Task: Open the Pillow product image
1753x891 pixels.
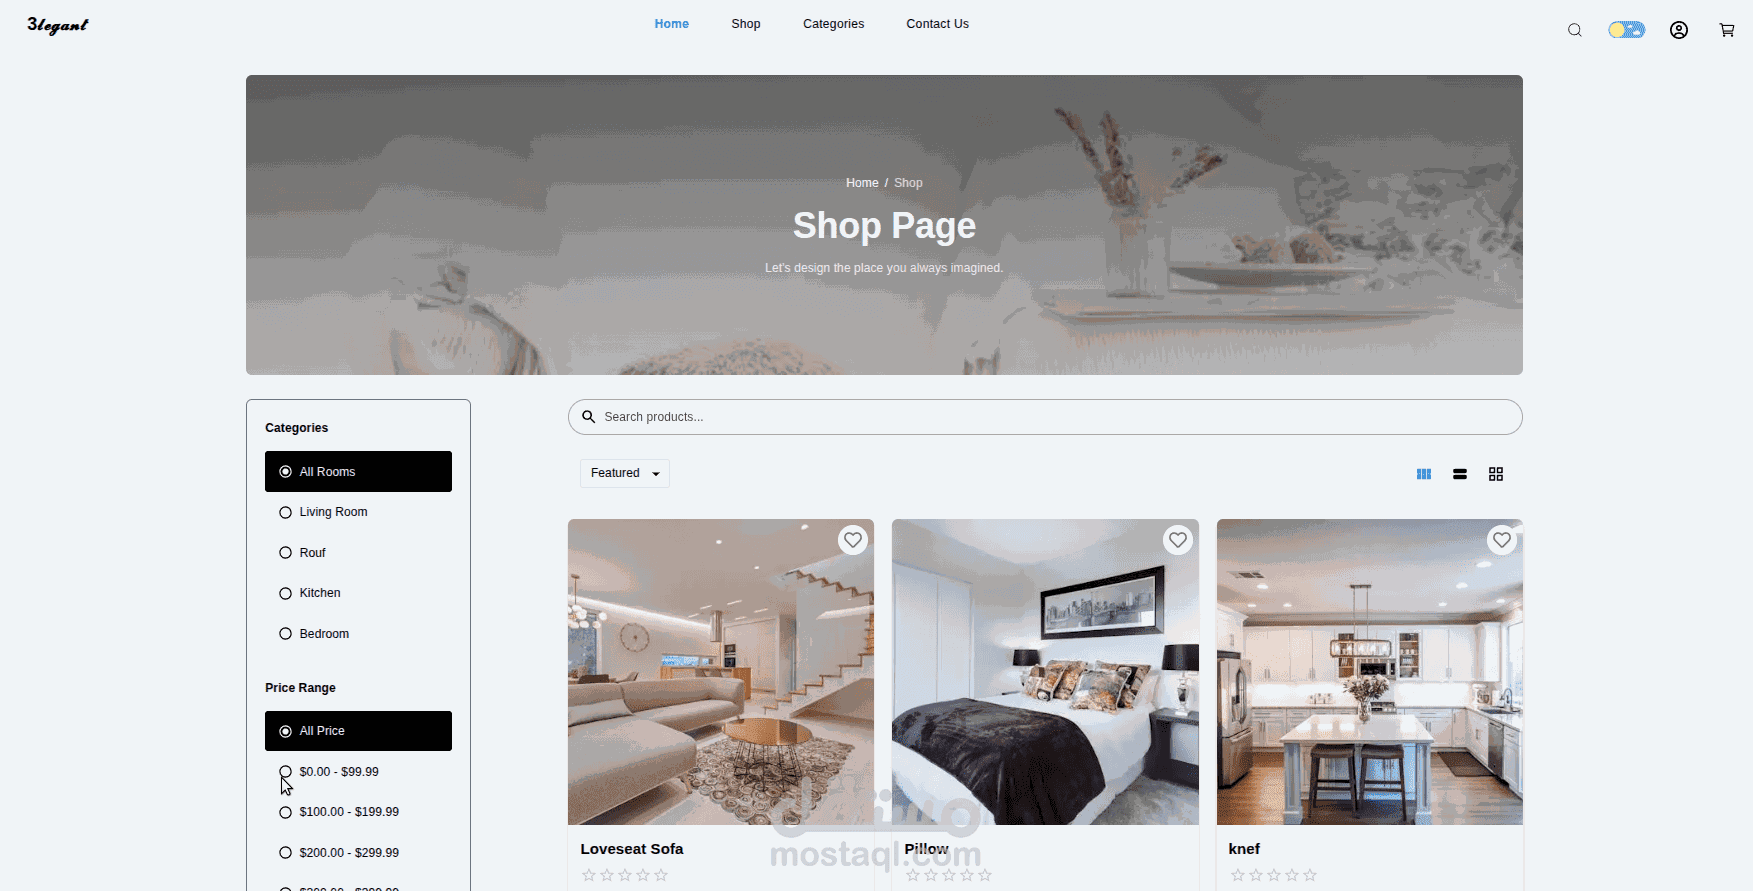Action: [1045, 672]
